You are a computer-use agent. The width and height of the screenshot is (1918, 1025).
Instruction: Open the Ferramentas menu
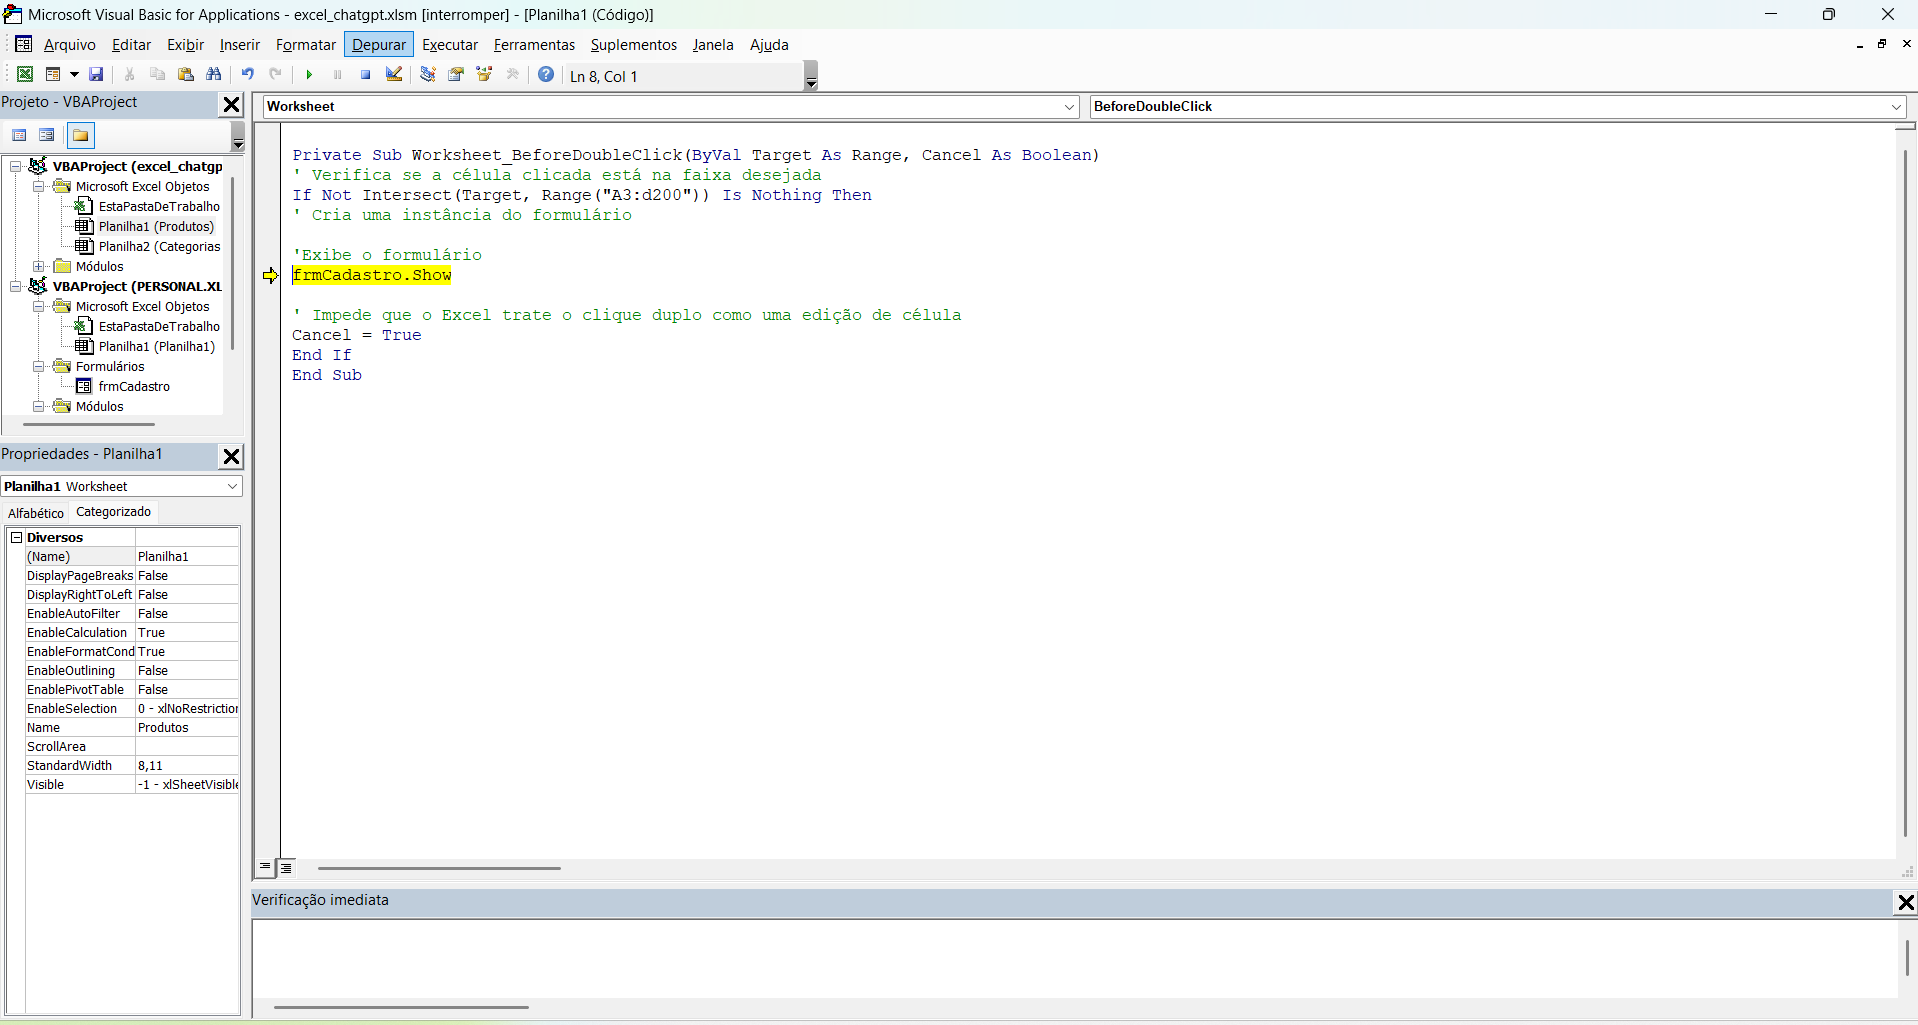tap(534, 45)
